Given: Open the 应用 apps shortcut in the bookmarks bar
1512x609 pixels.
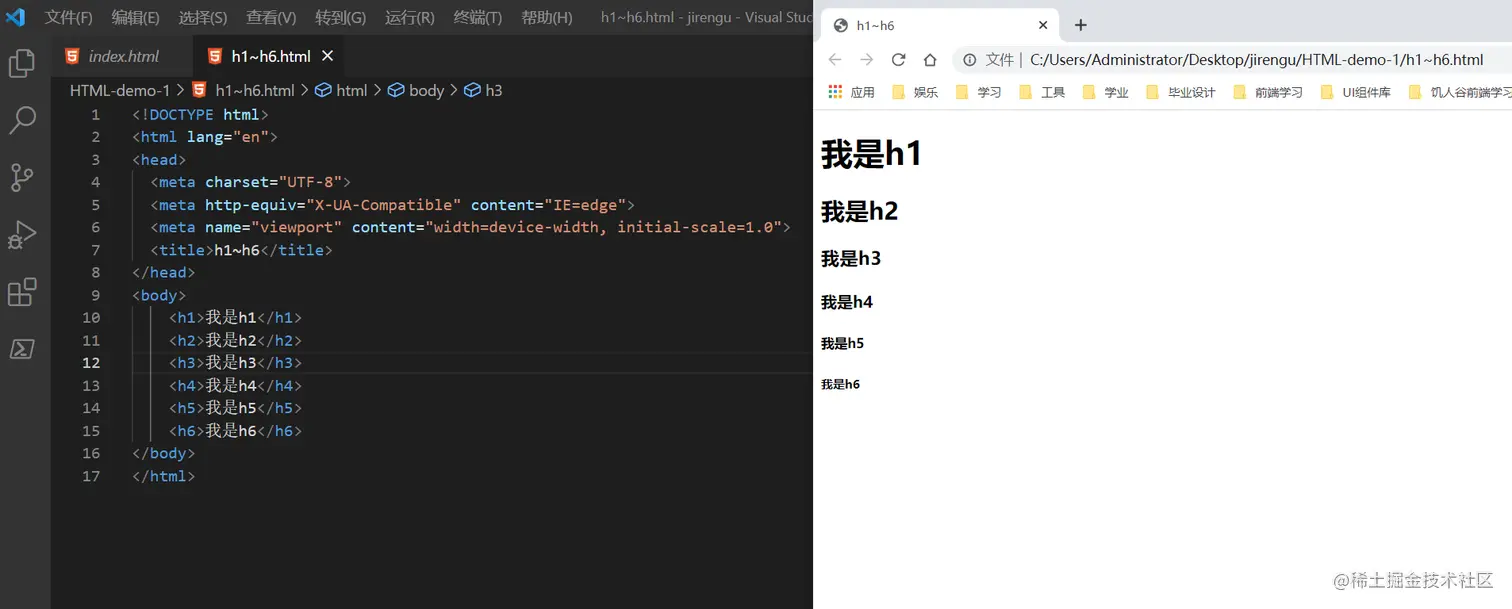Looking at the screenshot, I should click(x=851, y=92).
